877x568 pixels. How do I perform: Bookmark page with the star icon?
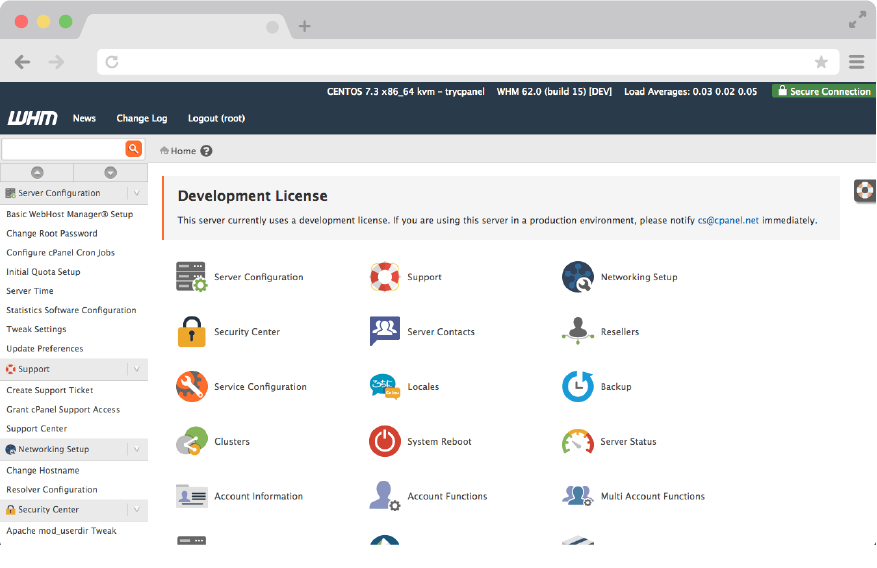[821, 61]
